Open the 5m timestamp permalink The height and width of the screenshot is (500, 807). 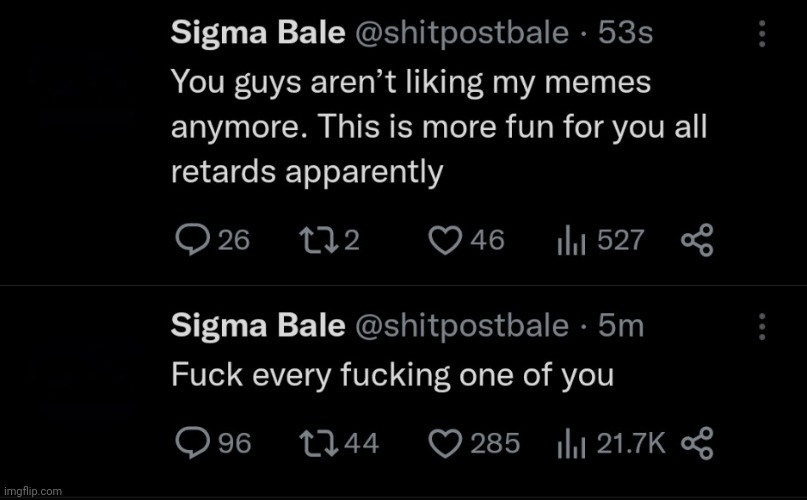coord(621,326)
